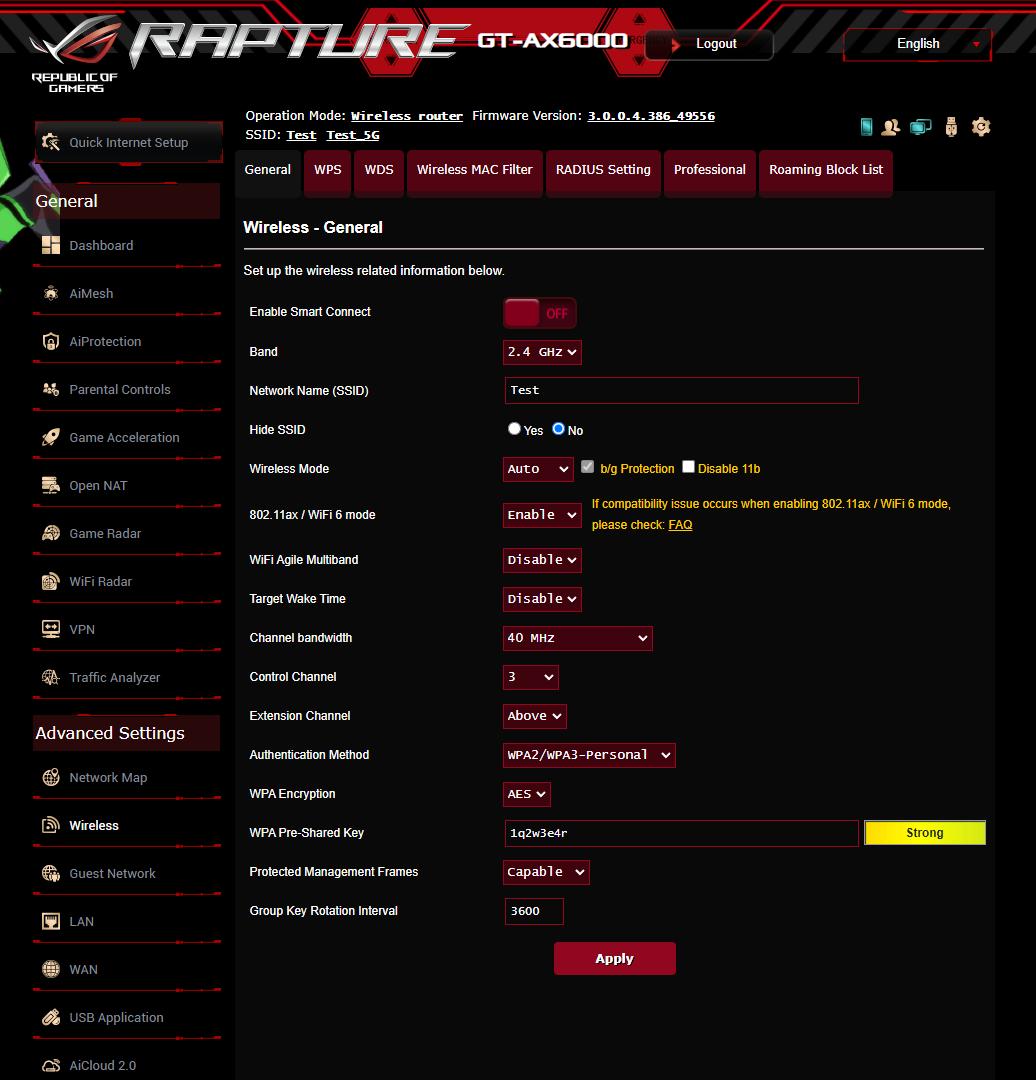The width and height of the screenshot is (1036, 1080).
Task: Open Authentication Method dropdown
Action: point(589,755)
